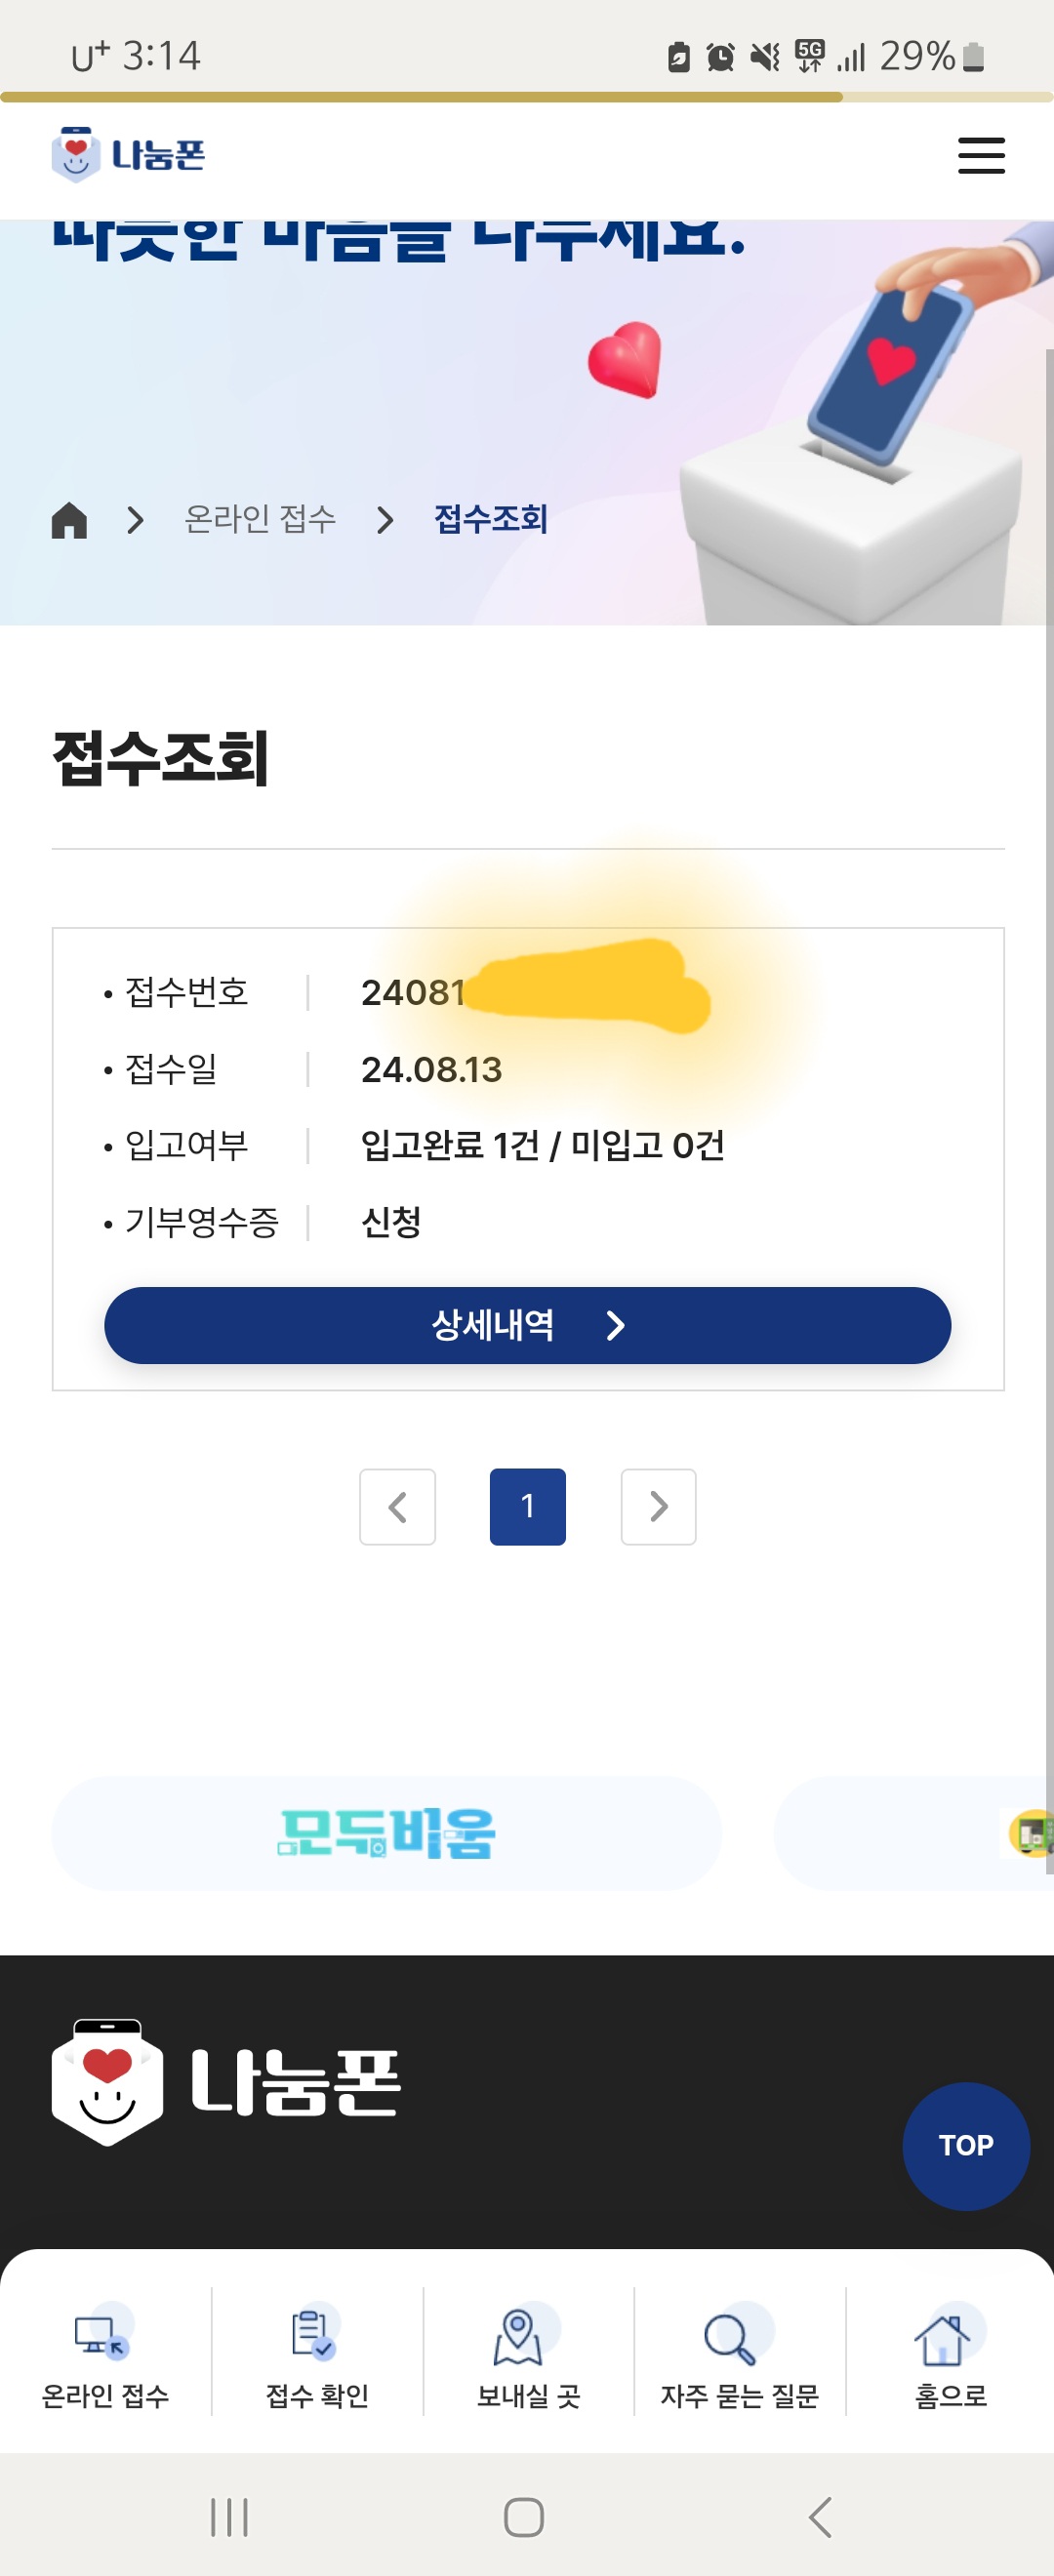Screen dimensions: 1054x2576
Task: Open Android recent apps button
Action: point(229,2517)
